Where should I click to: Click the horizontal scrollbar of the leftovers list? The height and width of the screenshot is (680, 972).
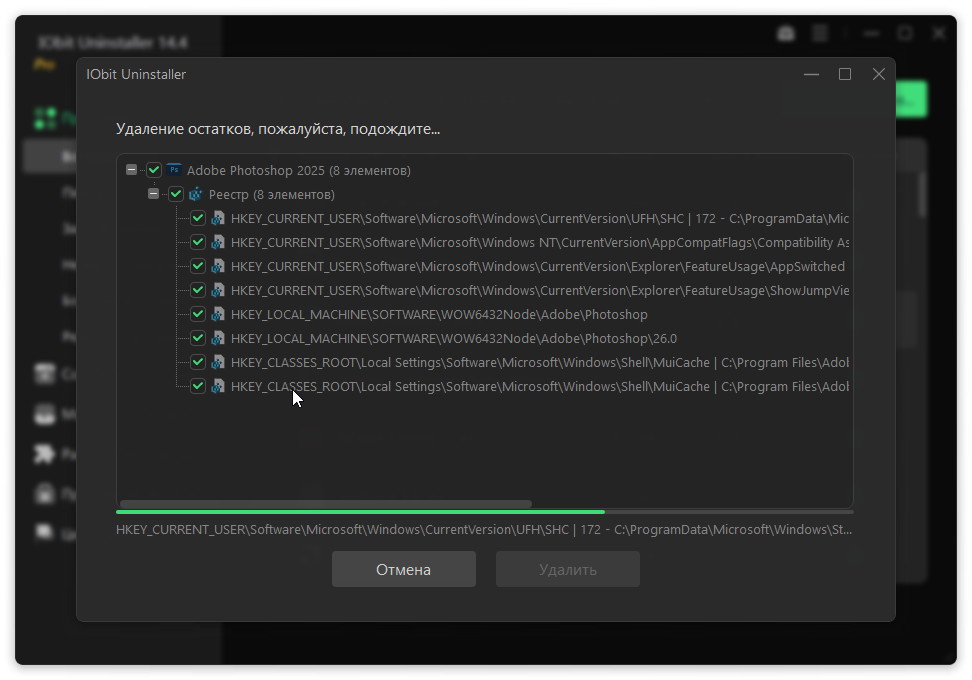[325, 504]
